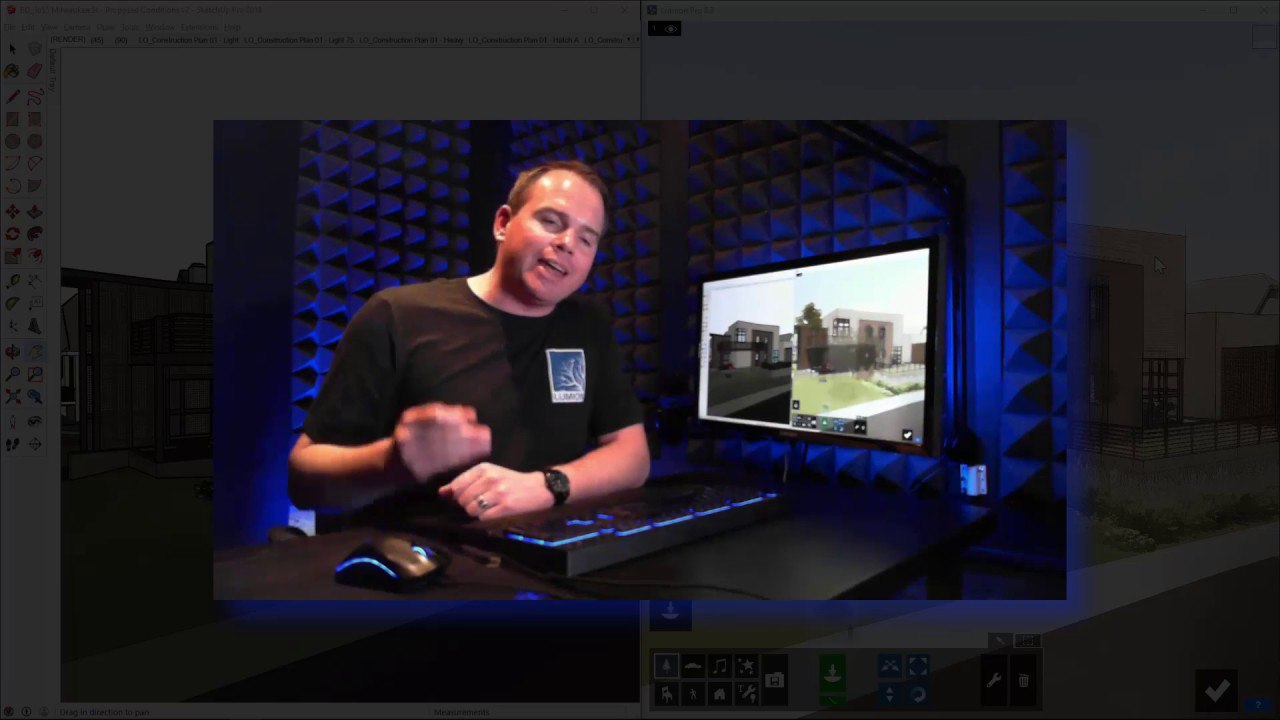Image resolution: width=1280 pixels, height=720 pixels.
Task: Choose Lumion Outdoor category house icon
Action: tap(720, 693)
